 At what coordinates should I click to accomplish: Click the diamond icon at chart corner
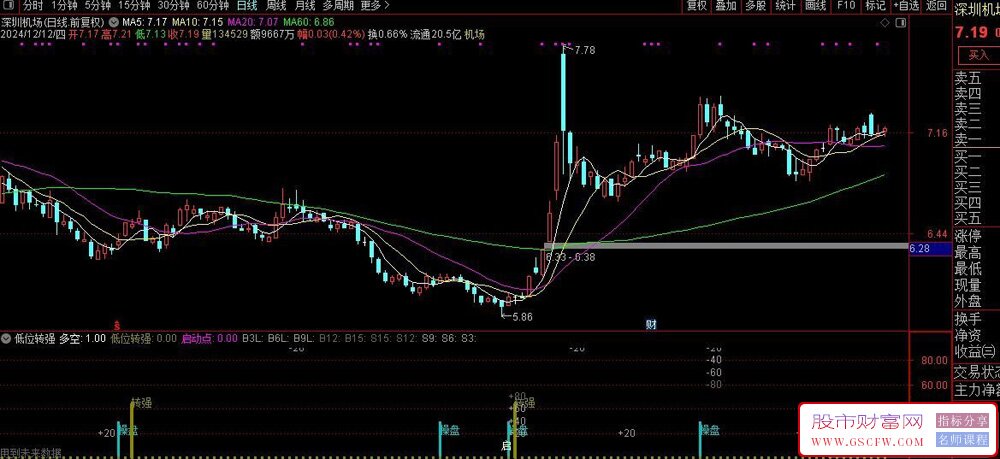[884, 22]
